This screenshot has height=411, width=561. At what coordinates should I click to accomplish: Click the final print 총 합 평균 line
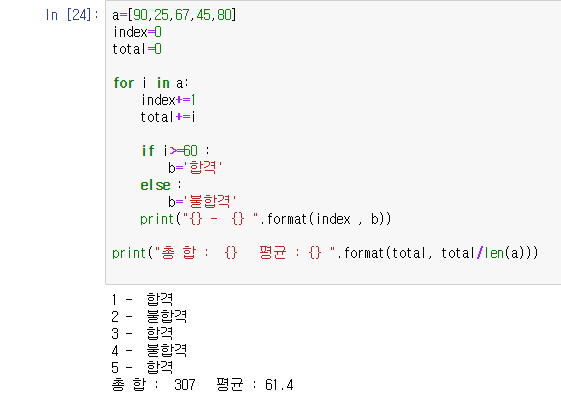325,253
